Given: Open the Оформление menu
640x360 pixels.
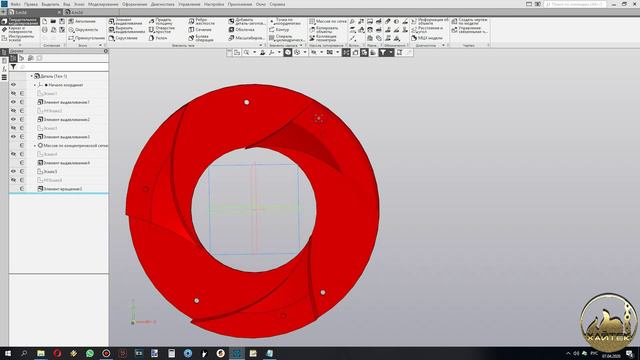Looking at the screenshot, I should coord(134,4).
